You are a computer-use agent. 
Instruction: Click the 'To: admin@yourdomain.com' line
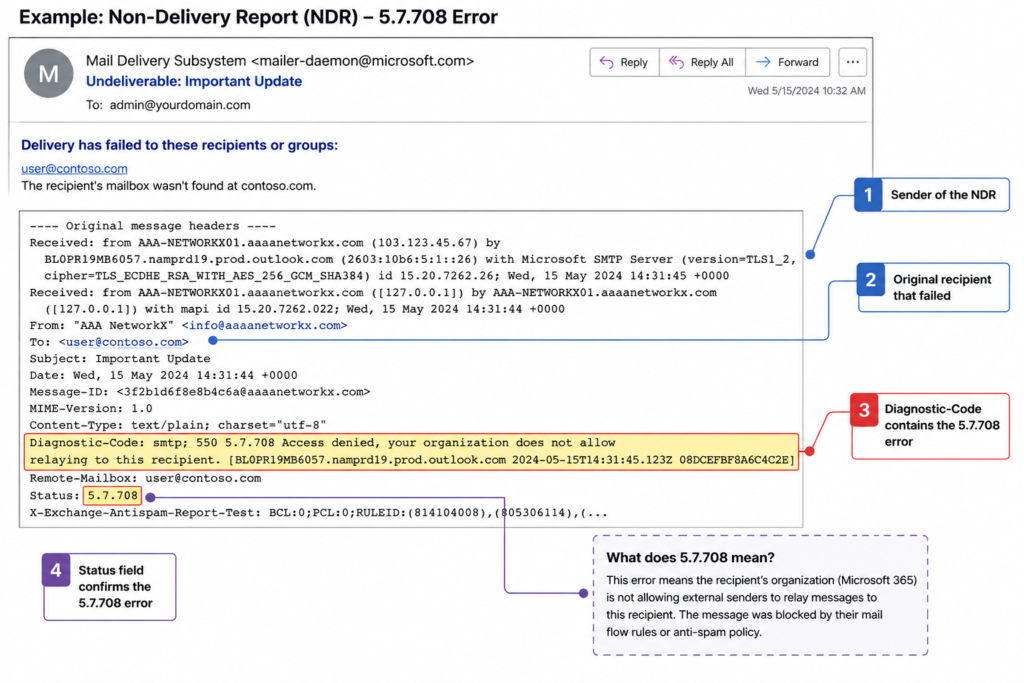coord(168,104)
